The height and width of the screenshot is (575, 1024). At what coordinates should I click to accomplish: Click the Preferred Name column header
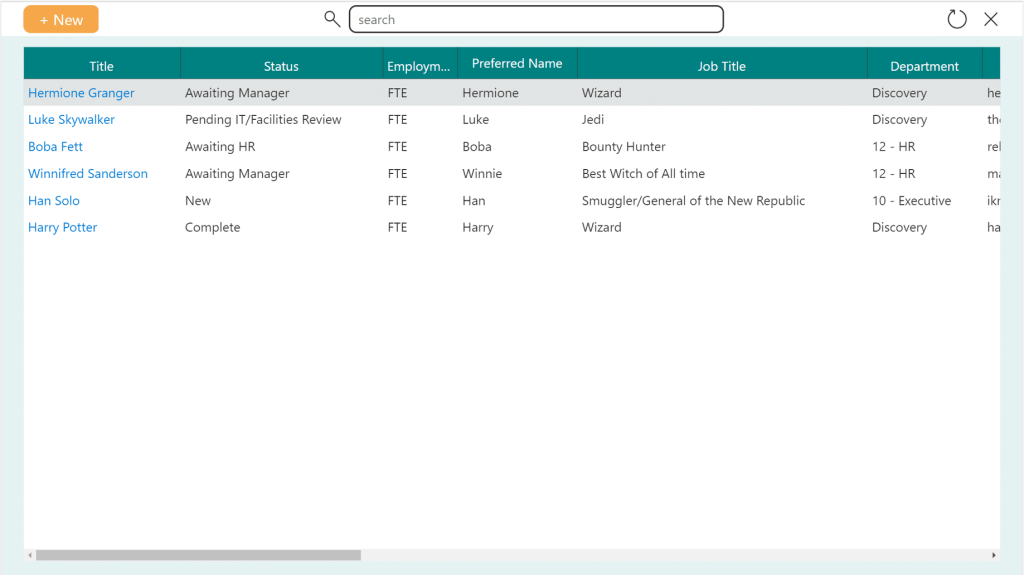coord(517,64)
